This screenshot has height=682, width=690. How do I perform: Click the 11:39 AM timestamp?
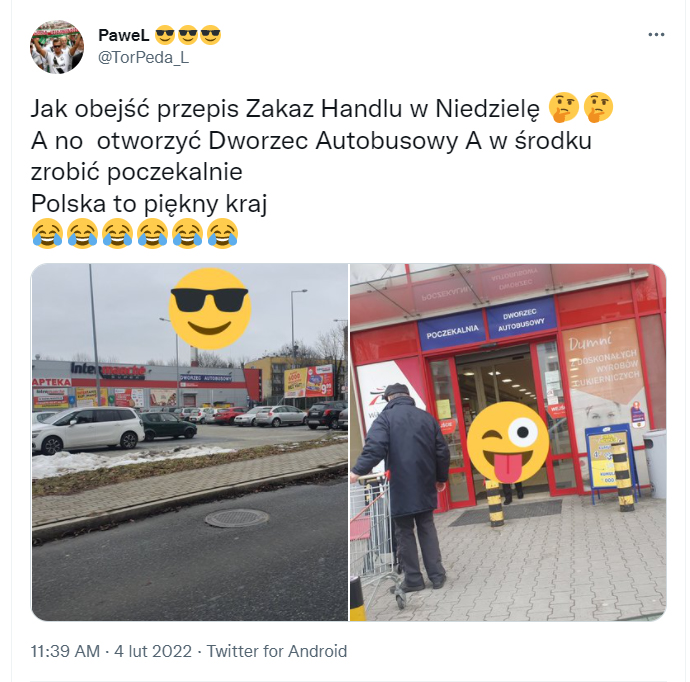[65, 651]
